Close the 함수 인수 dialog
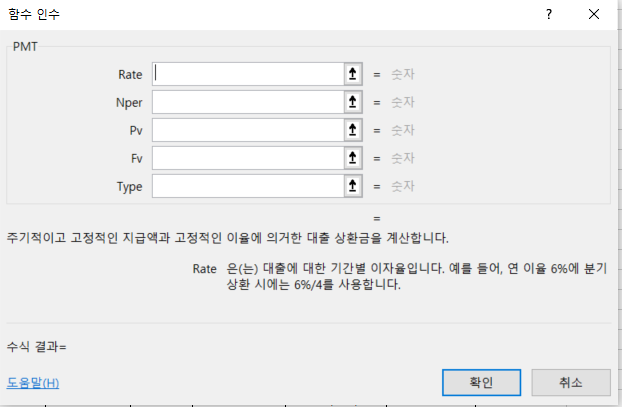Viewport: 622px width, 407px height. (593, 15)
